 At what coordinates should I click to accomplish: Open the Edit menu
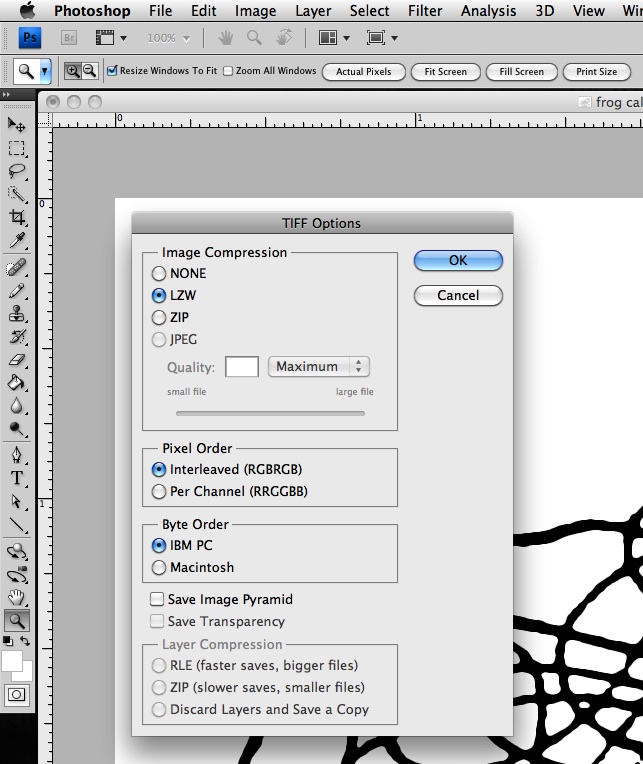coord(204,10)
